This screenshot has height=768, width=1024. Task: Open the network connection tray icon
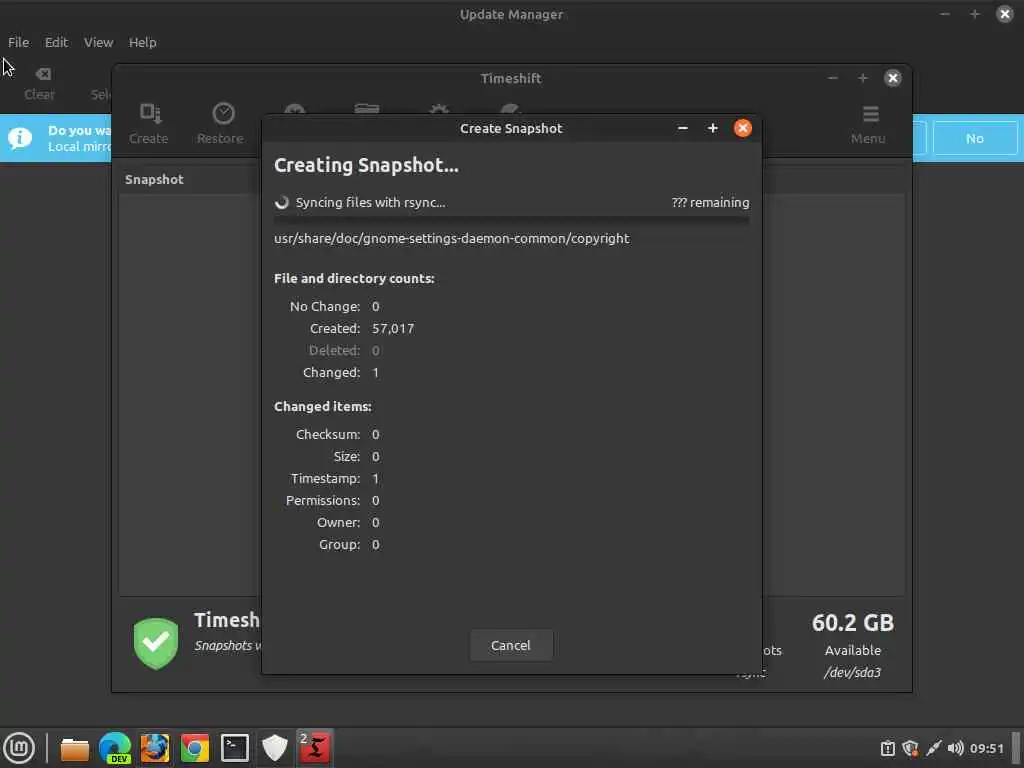point(933,748)
